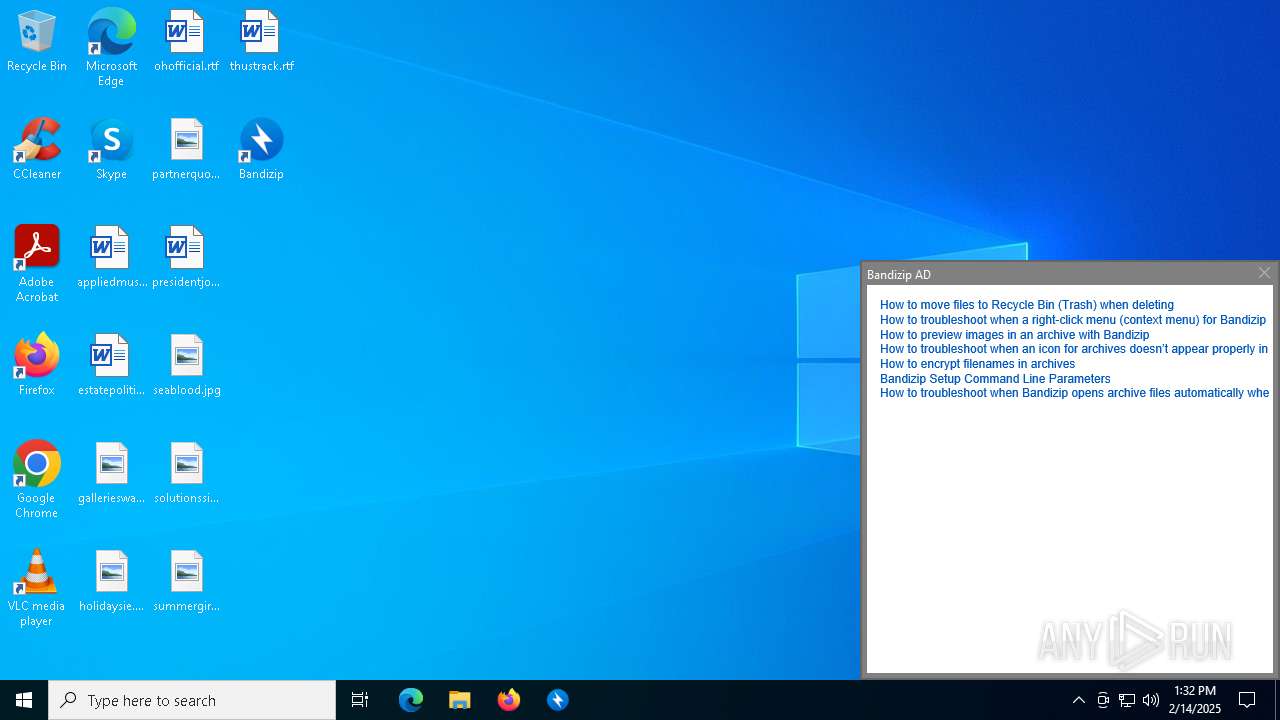This screenshot has height=720, width=1280.
Task: Open the notification center icon
Action: pos(1247,700)
